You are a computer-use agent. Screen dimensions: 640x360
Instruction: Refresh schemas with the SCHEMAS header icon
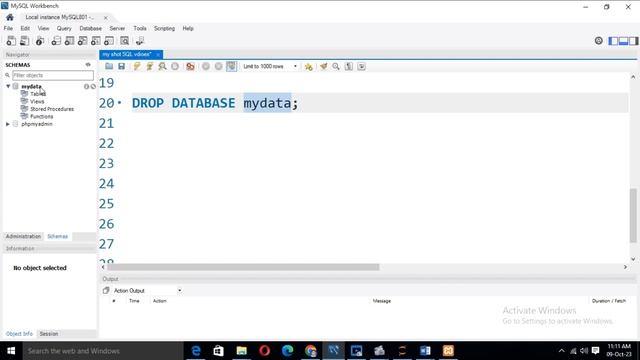click(88, 64)
